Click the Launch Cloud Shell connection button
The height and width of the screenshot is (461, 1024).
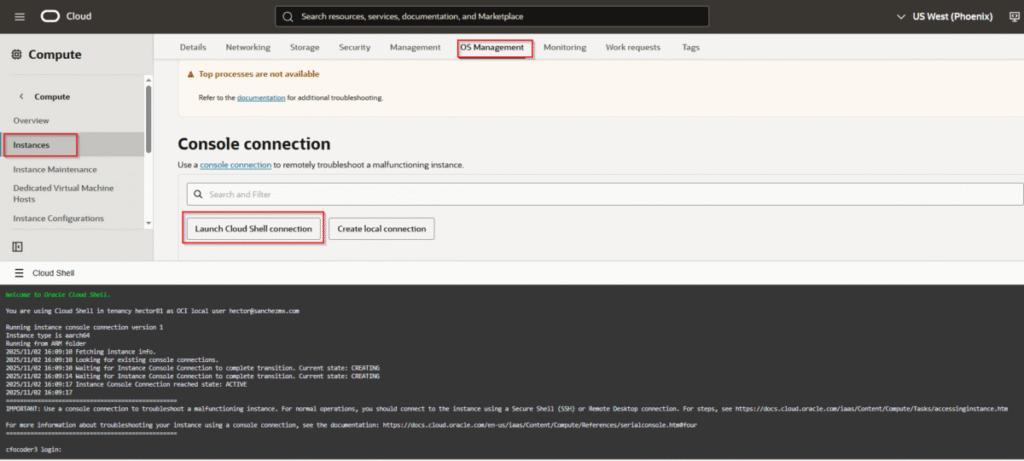tap(253, 229)
